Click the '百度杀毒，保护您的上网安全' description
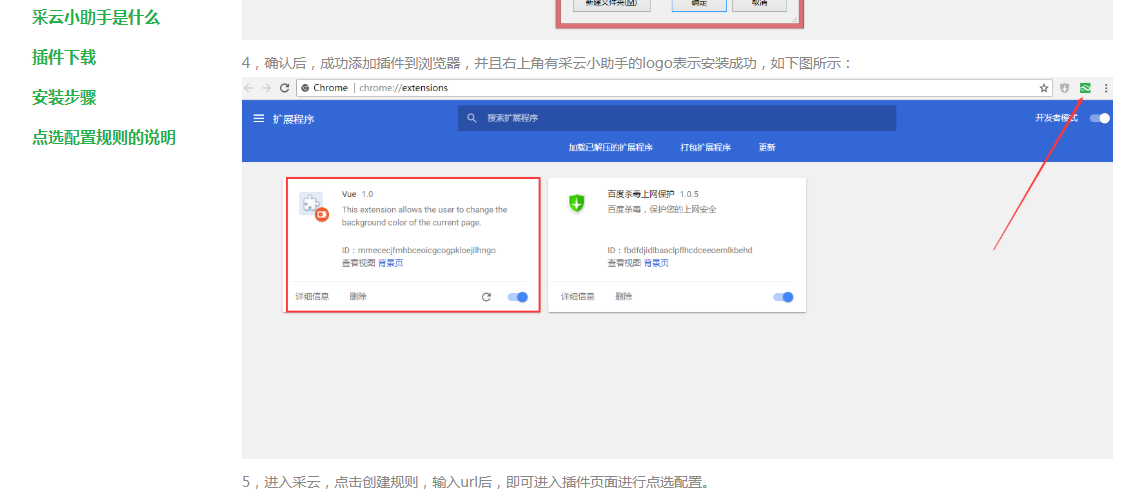Viewport: 1145px width, 501px height. tap(662, 210)
